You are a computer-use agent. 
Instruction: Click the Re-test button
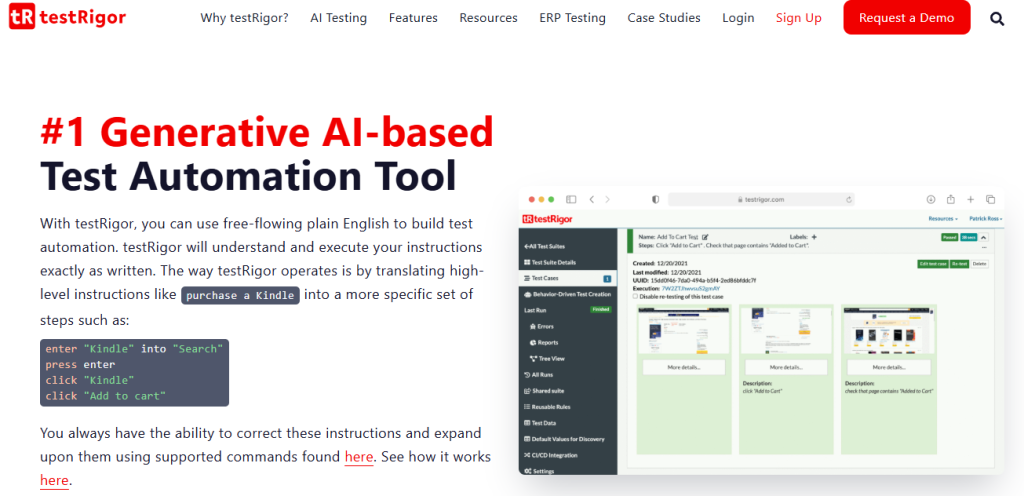coord(959,264)
